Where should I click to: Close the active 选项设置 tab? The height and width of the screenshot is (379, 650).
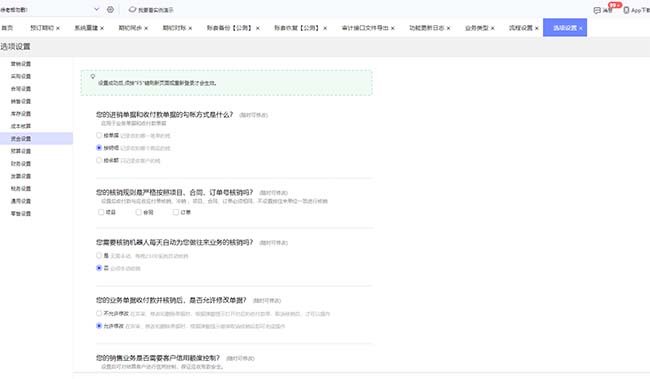pos(581,28)
